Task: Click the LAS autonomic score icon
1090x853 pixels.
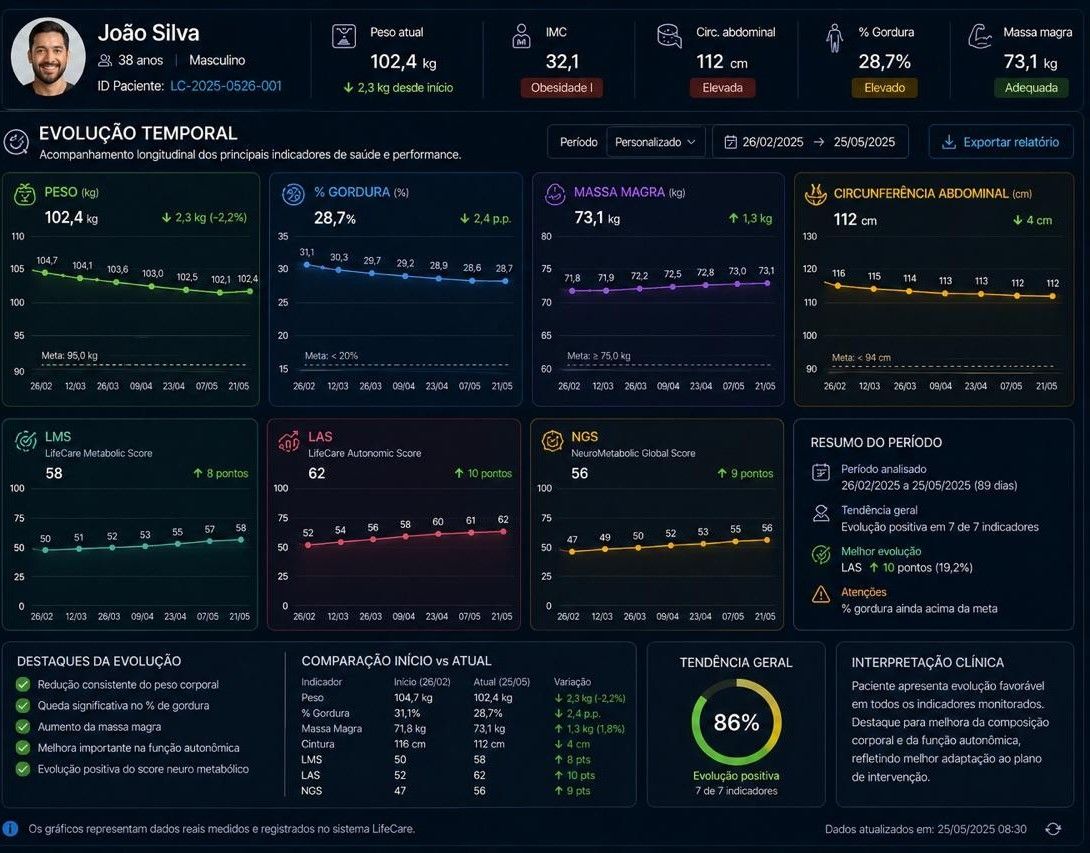Action: coord(288,441)
